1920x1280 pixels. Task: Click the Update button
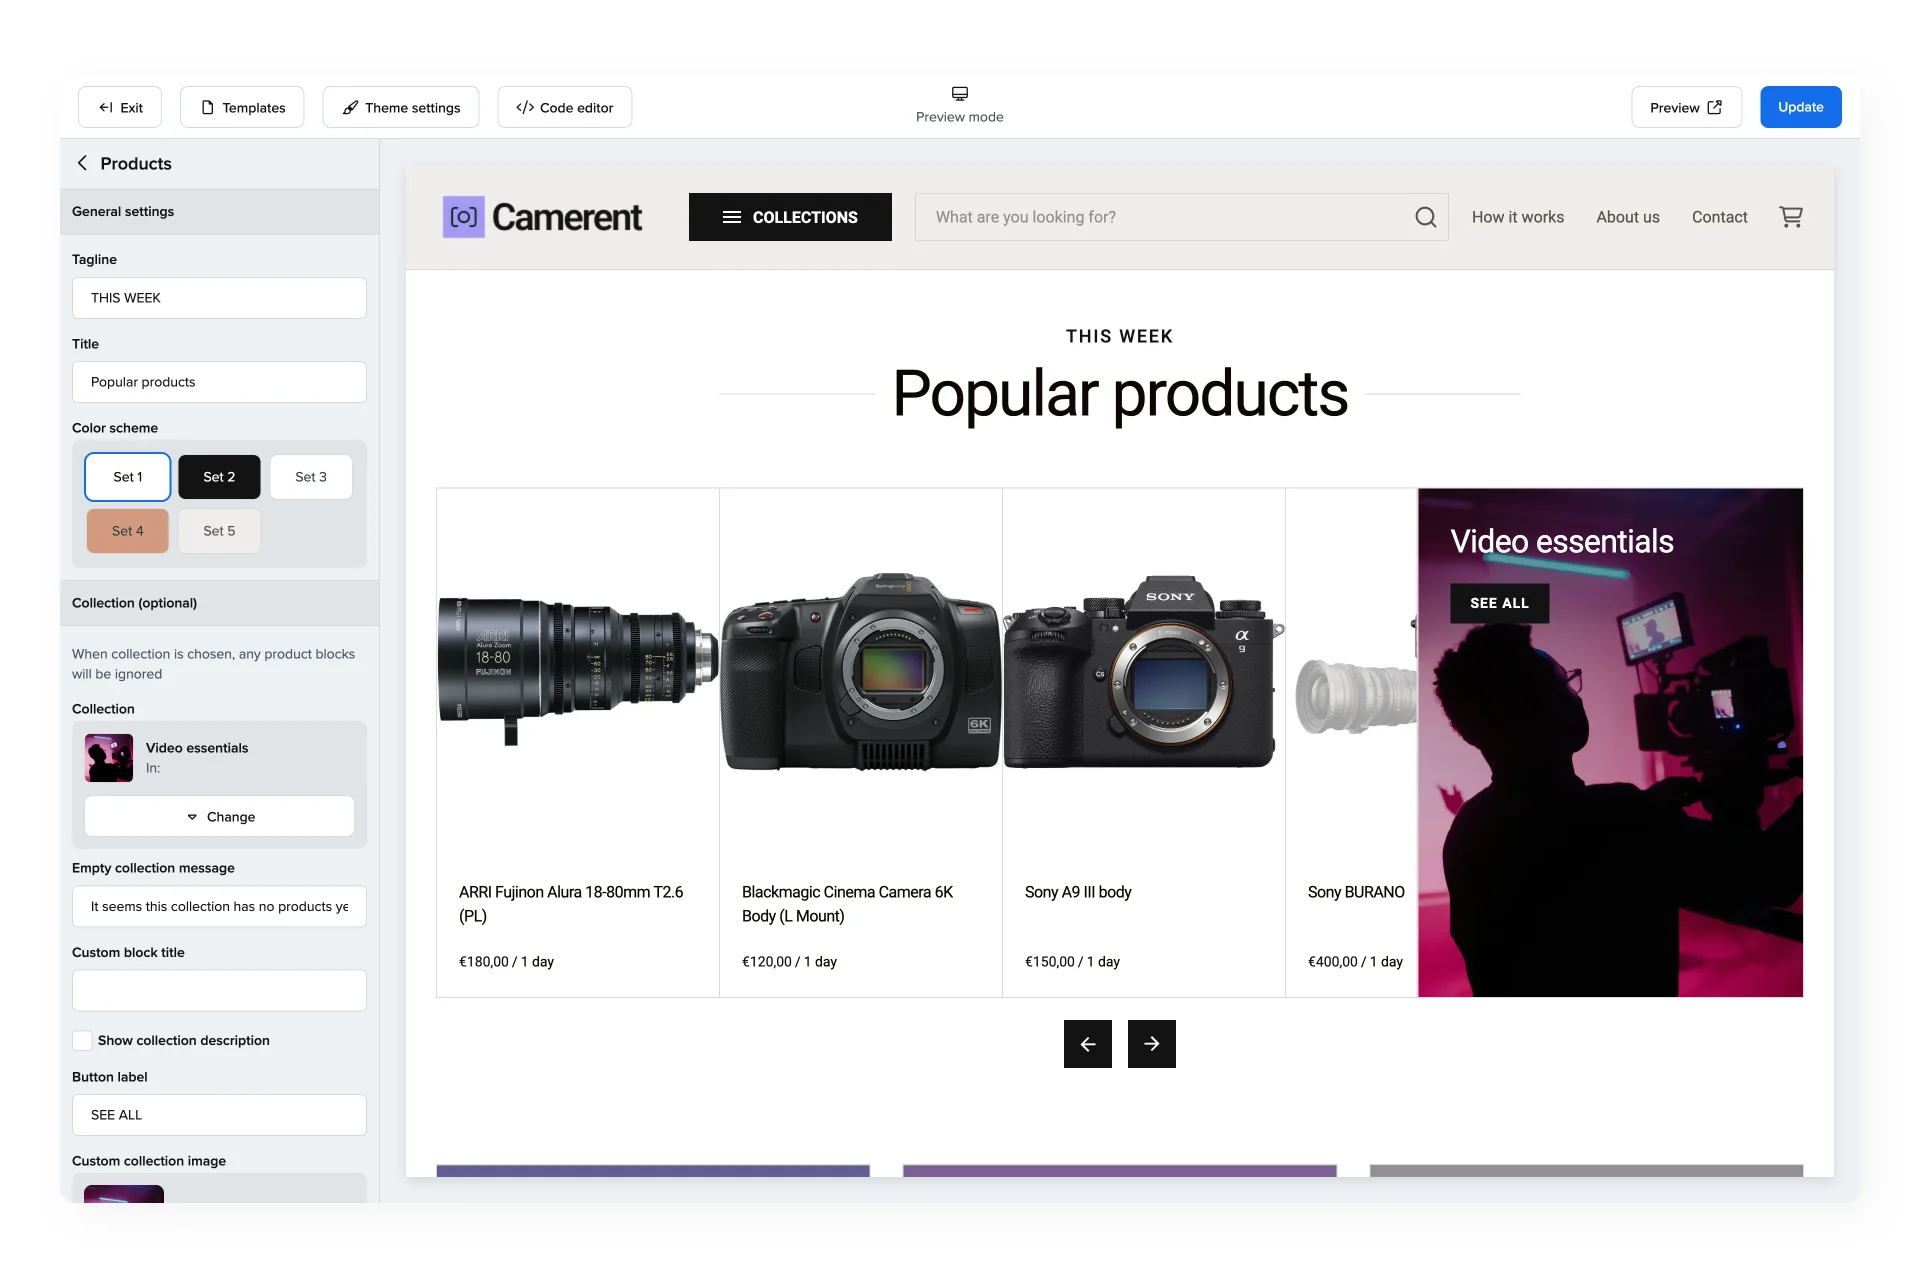[x=1799, y=106]
